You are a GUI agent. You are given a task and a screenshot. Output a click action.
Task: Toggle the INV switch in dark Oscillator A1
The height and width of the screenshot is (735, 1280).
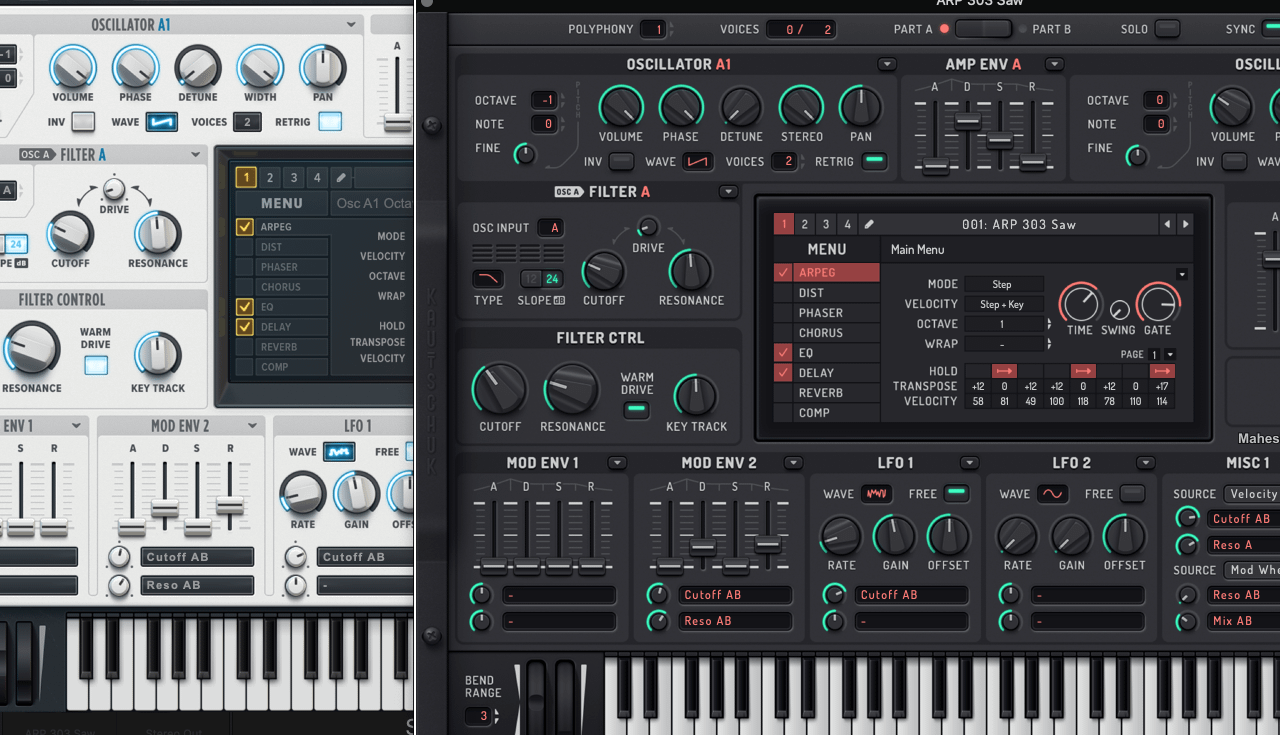(x=621, y=161)
